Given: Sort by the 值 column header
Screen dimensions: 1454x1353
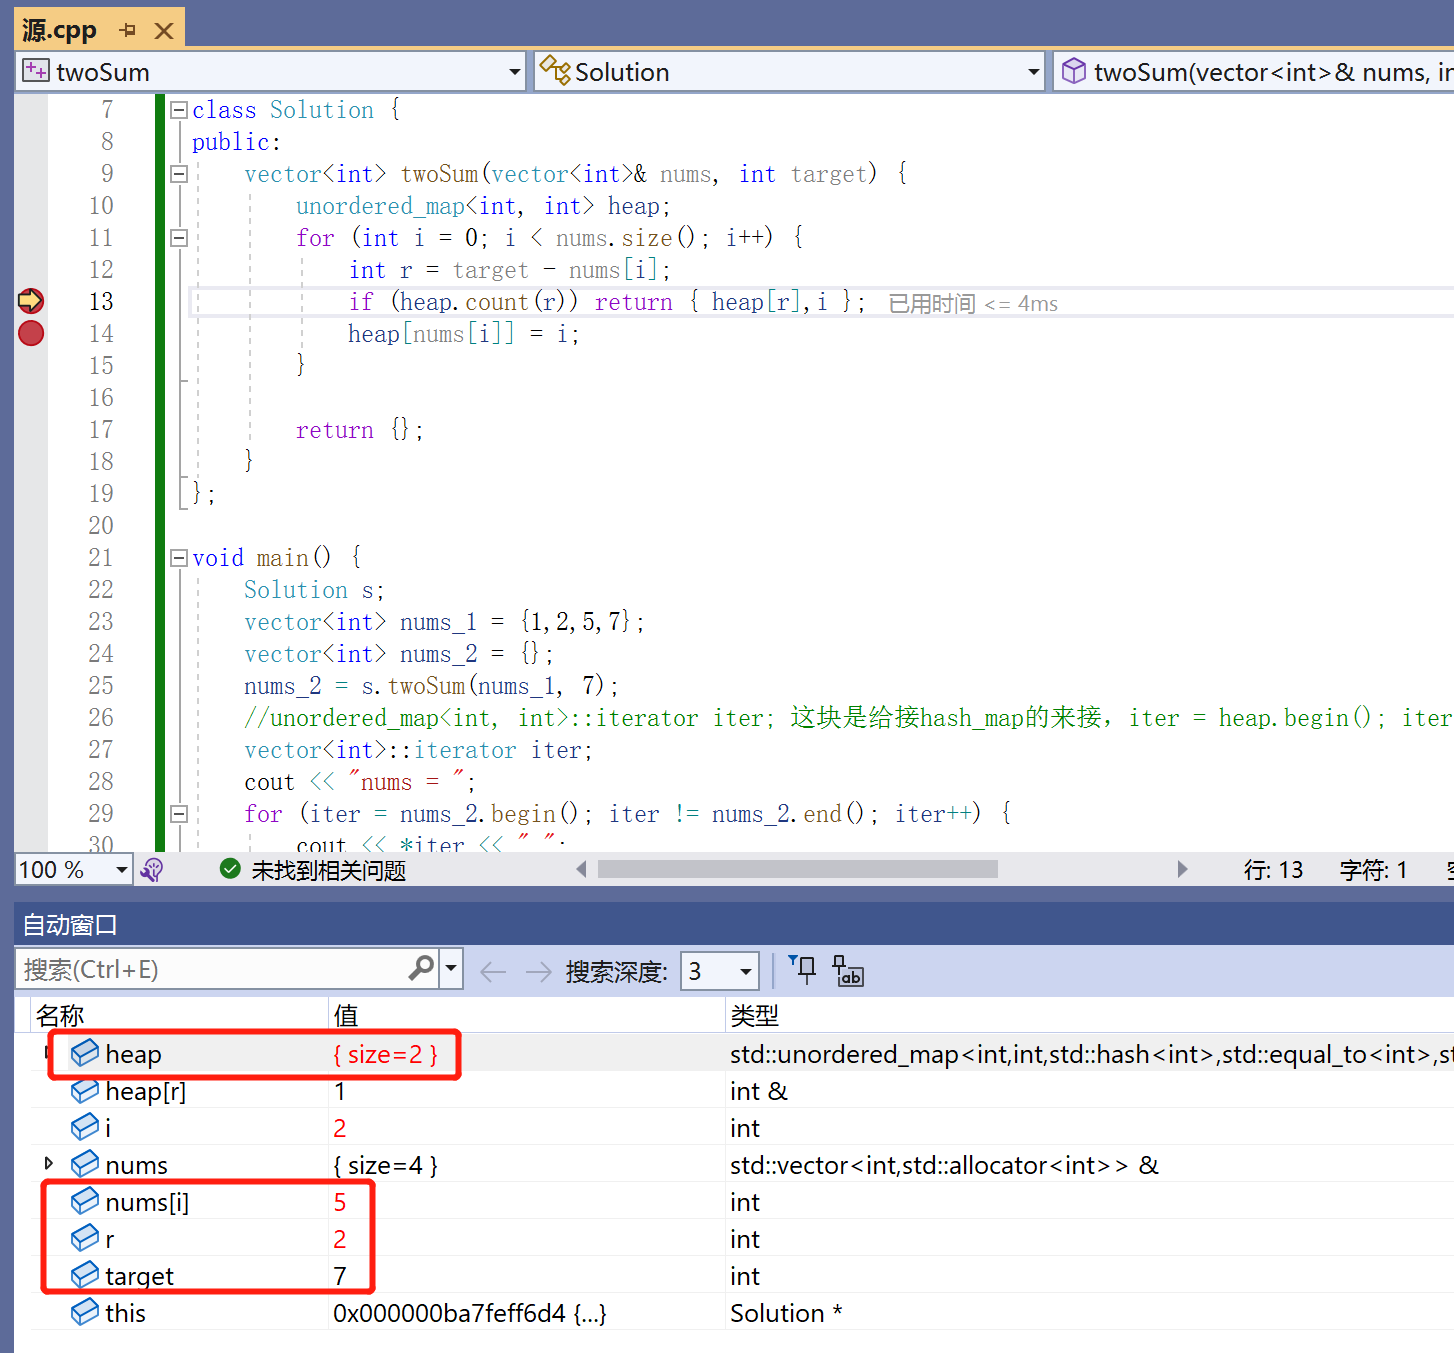Looking at the screenshot, I should (527, 1015).
